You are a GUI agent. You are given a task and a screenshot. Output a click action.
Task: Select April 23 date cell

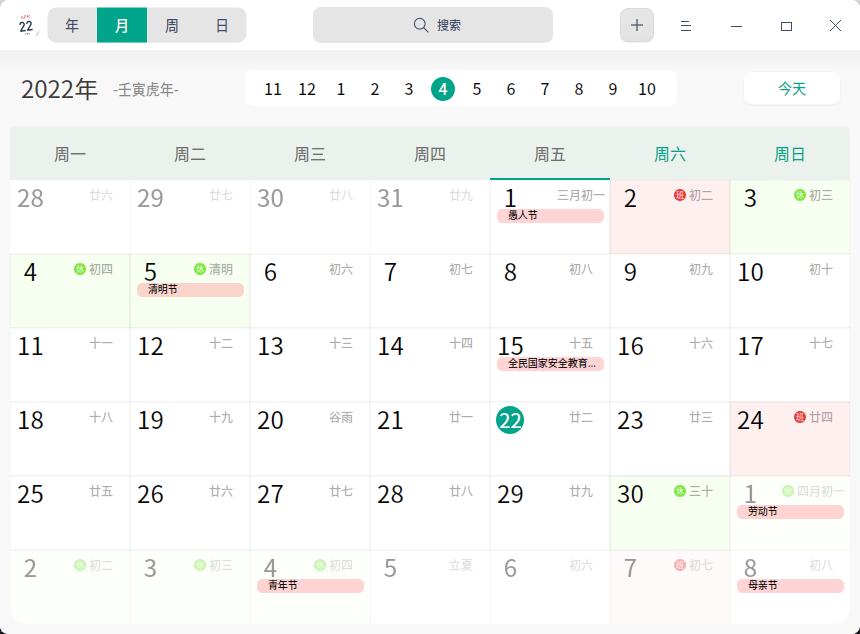670,439
